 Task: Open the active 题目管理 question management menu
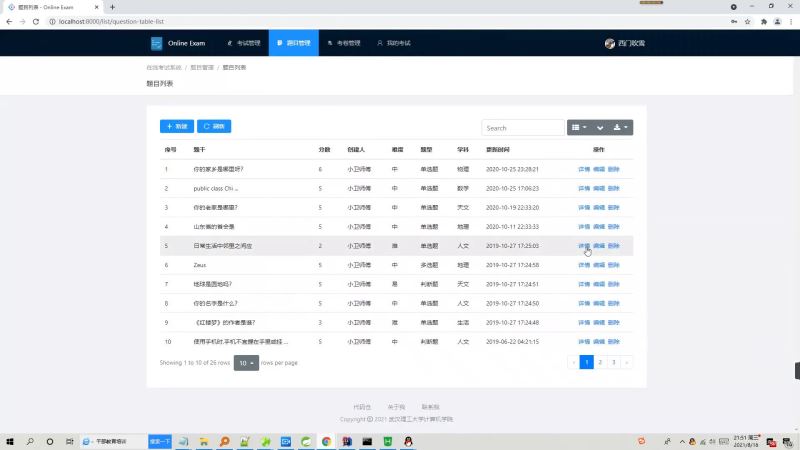[x=294, y=43]
